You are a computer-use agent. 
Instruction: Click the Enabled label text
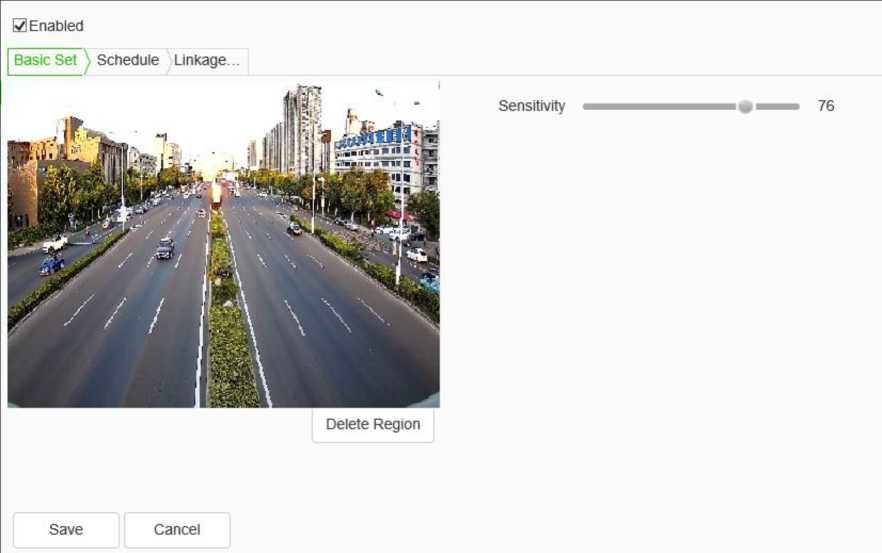pos(56,26)
